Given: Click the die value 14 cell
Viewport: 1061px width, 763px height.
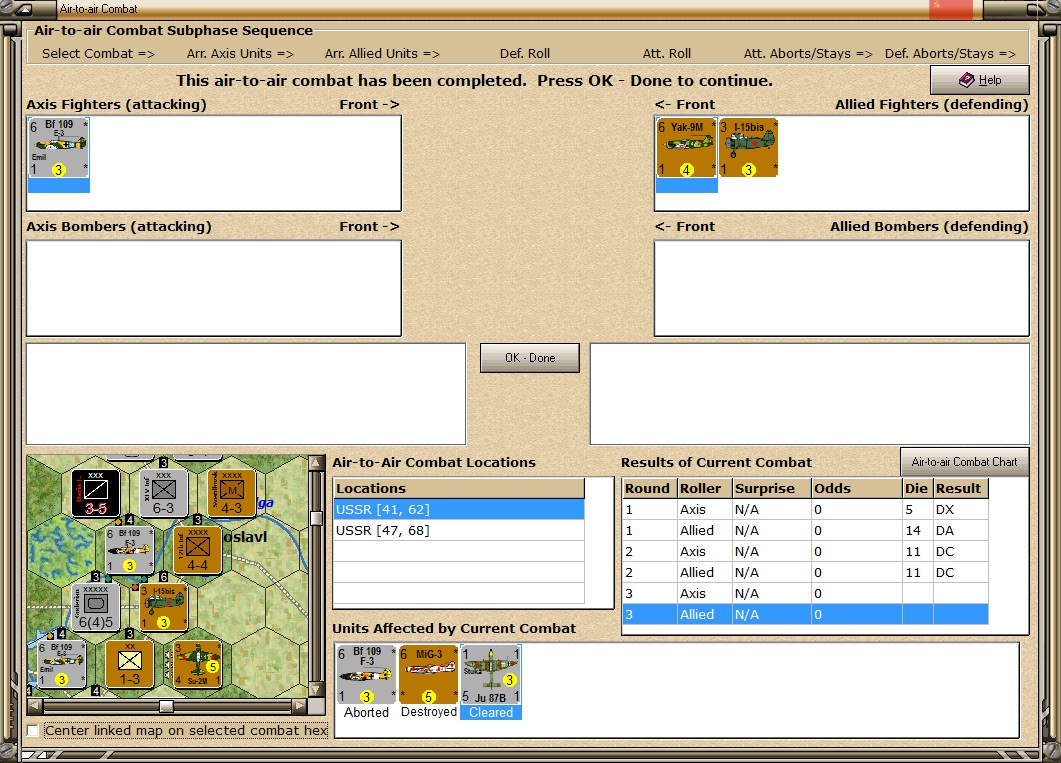Looking at the screenshot, I should pos(918,530).
